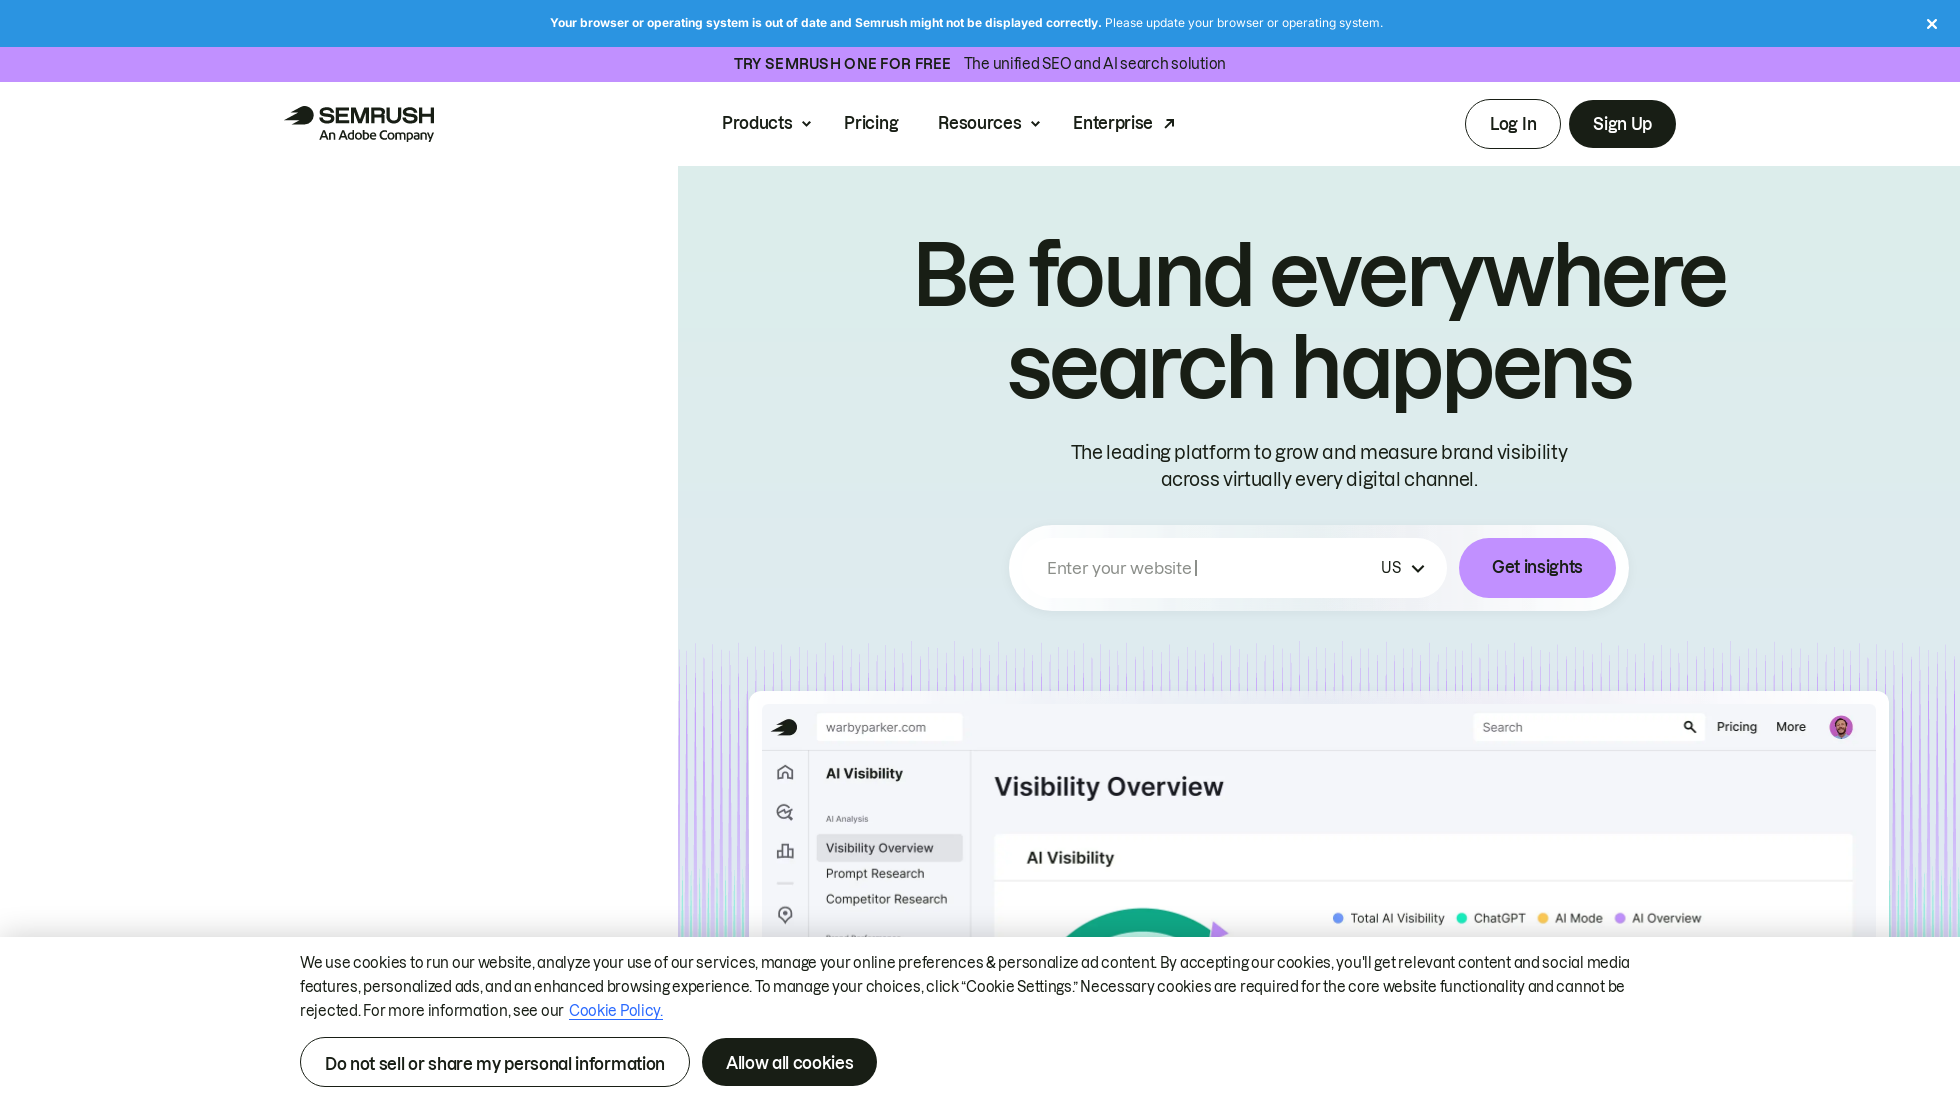1960x1100 pixels.
Task: Open the Cookie Policy link
Action: (x=615, y=1011)
